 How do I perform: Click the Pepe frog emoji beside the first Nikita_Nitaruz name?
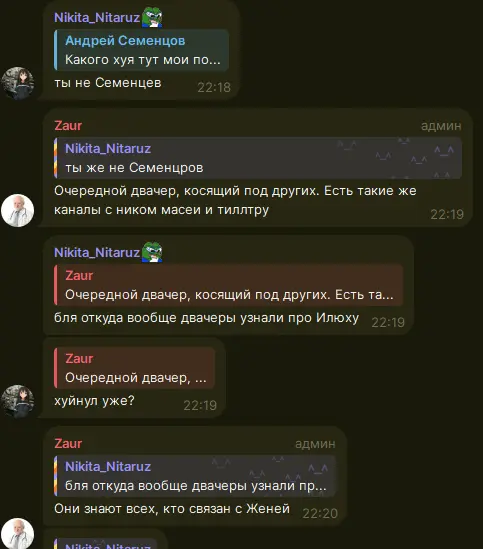pos(152,17)
